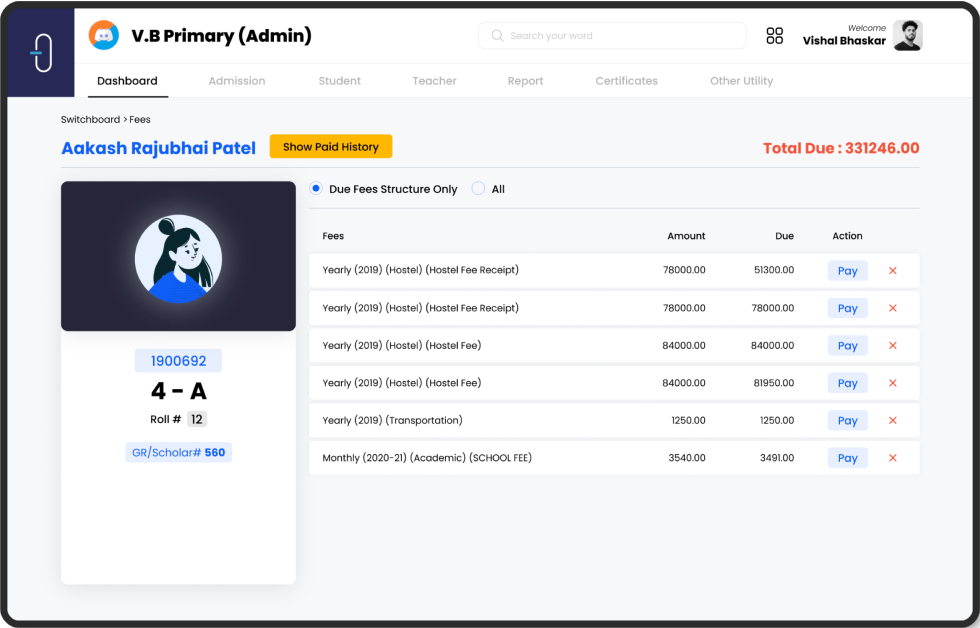Image resolution: width=980 pixels, height=628 pixels.
Task: Delete the 51300.00 due Hostel Fee Receipt row
Action: [x=892, y=271]
